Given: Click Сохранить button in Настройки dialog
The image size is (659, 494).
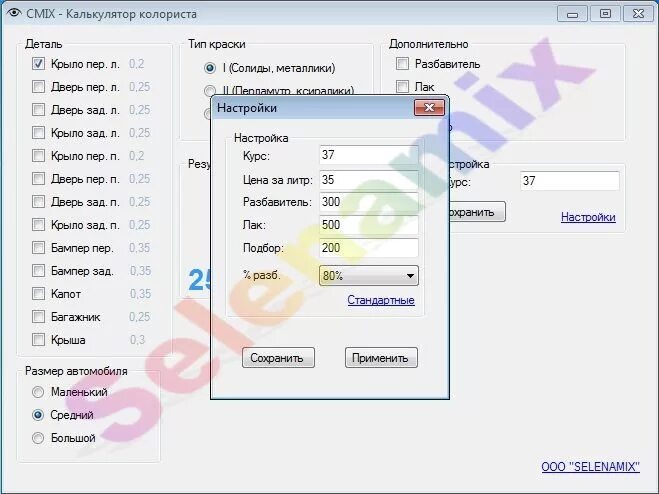Looking at the screenshot, I should tap(278, 358).
